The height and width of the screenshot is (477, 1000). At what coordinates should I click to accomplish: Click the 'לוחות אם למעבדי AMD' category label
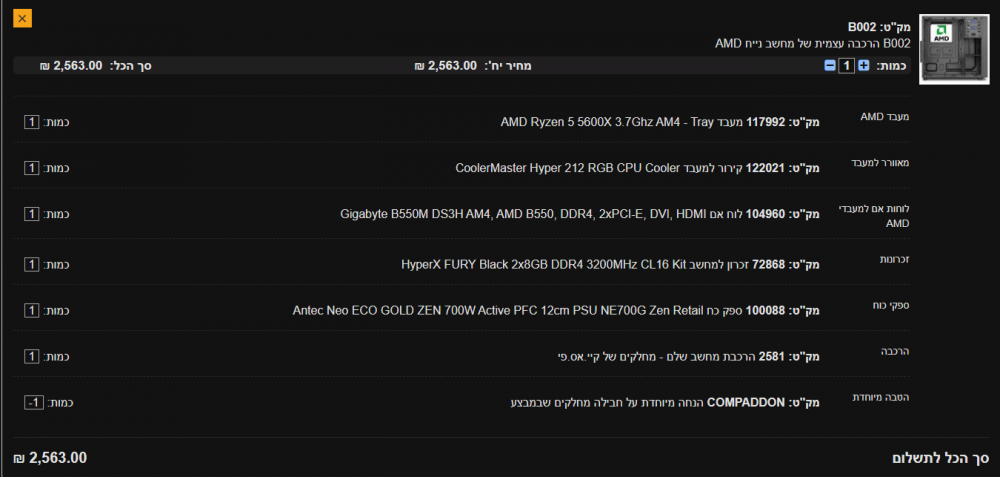875,216
